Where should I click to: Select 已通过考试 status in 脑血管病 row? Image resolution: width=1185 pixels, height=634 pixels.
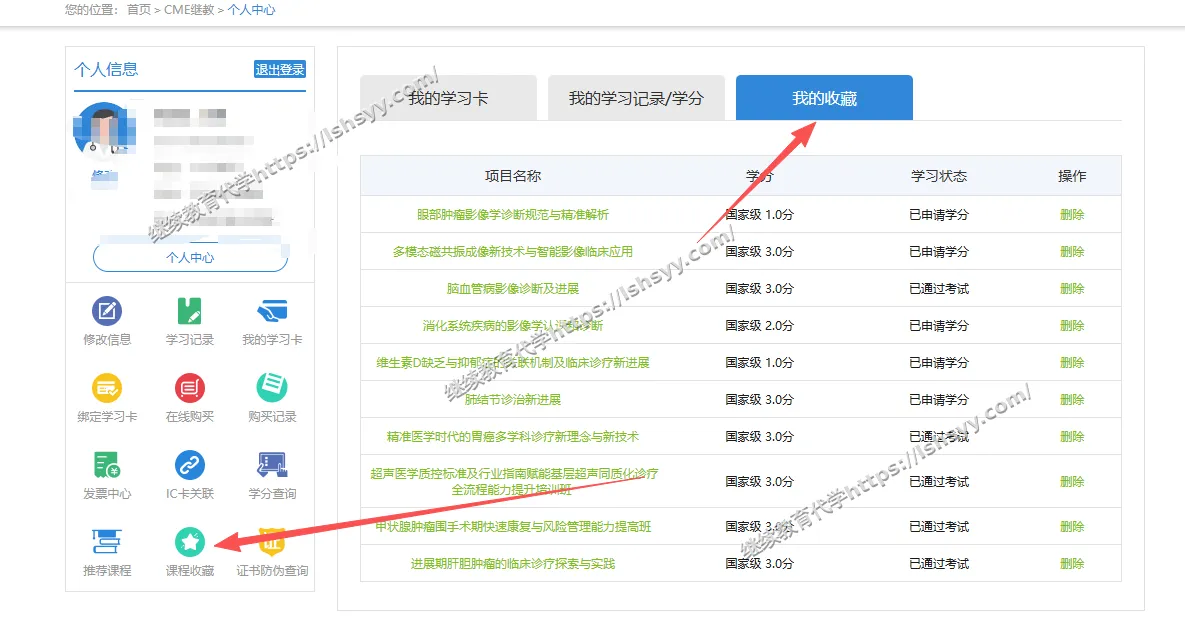pos(939,289)
